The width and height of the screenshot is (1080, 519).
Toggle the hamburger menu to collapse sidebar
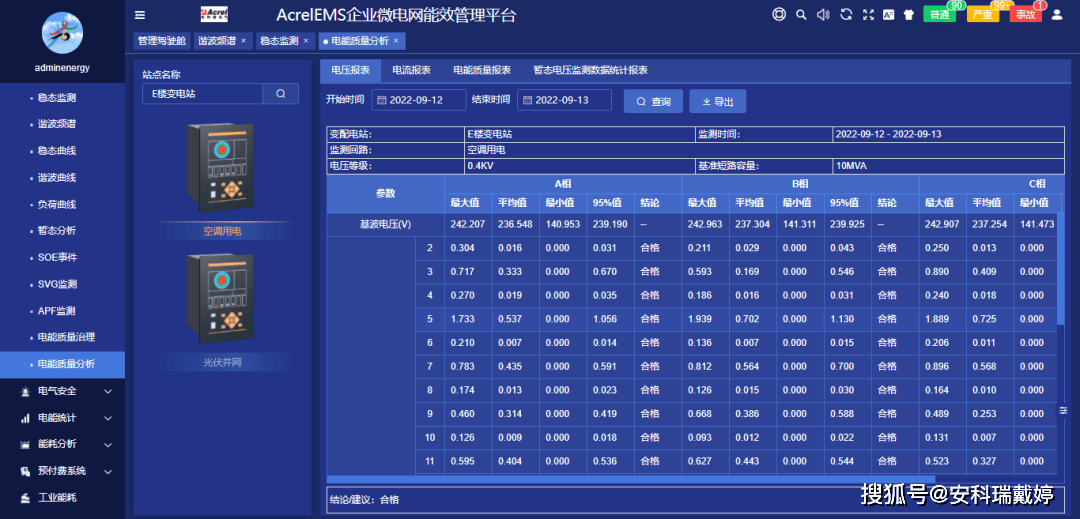140,14
